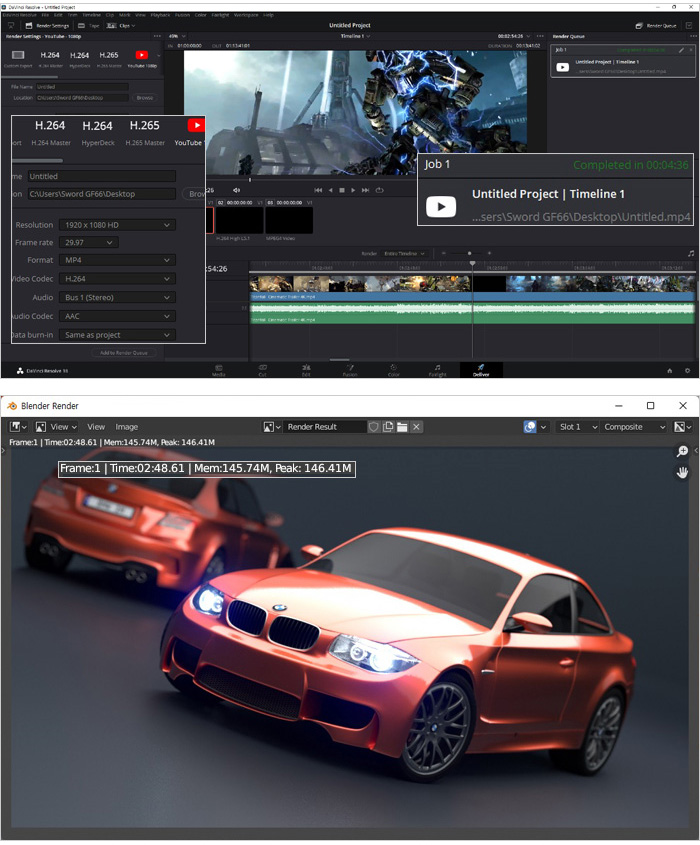Click Add to Render Queue button
This screenshot has width=700, height=845.
pyautogui.click(x=123, y=352)
